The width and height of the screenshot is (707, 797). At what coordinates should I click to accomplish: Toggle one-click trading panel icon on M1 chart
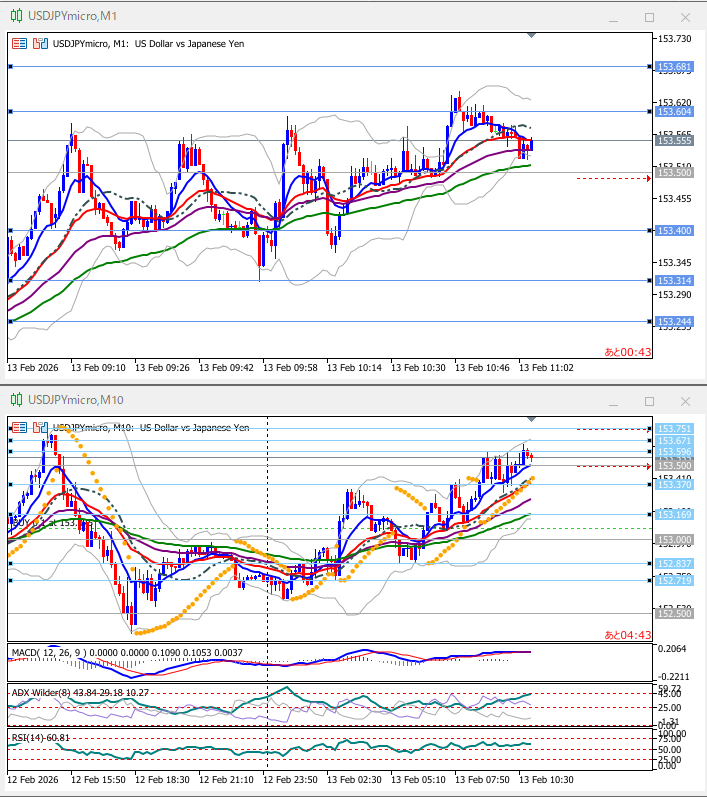pos(20,44)
